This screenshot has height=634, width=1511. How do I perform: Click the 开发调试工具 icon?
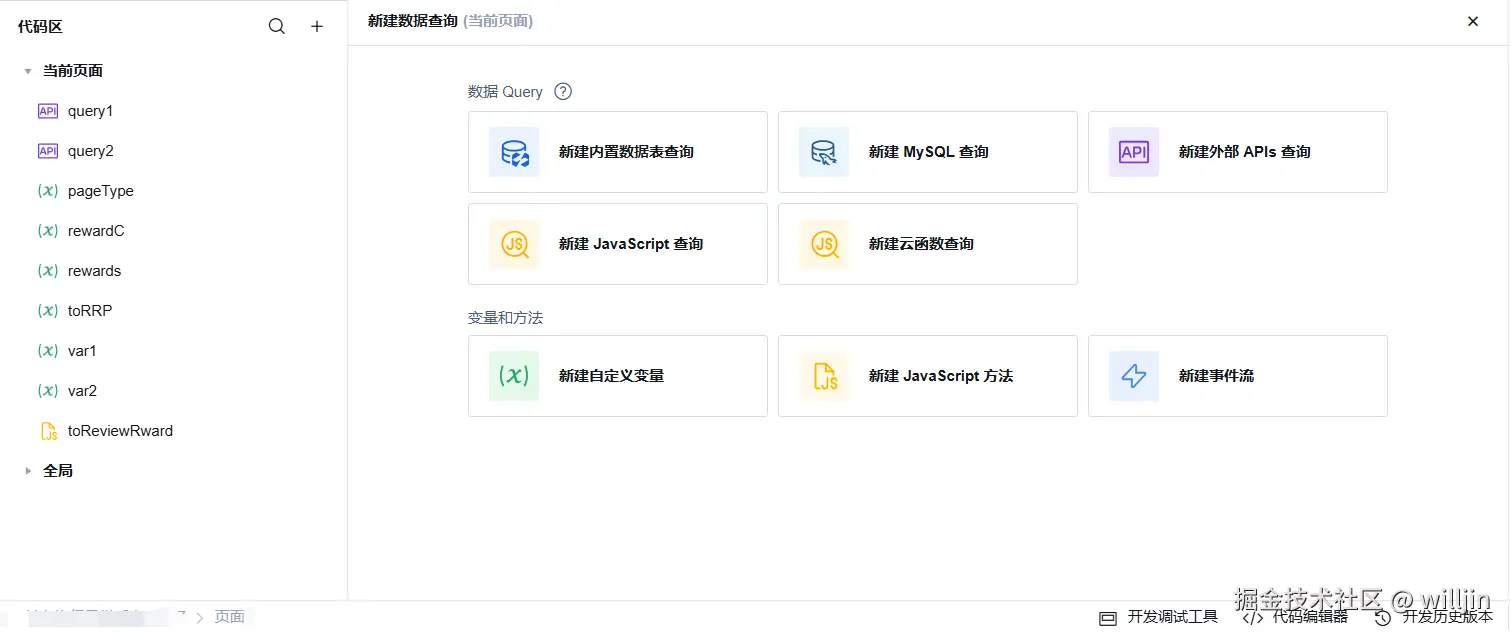point(1107,618)
